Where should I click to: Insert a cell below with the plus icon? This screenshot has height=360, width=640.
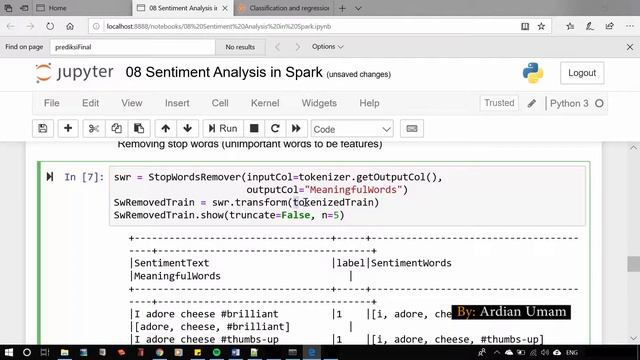coord(68,129)
